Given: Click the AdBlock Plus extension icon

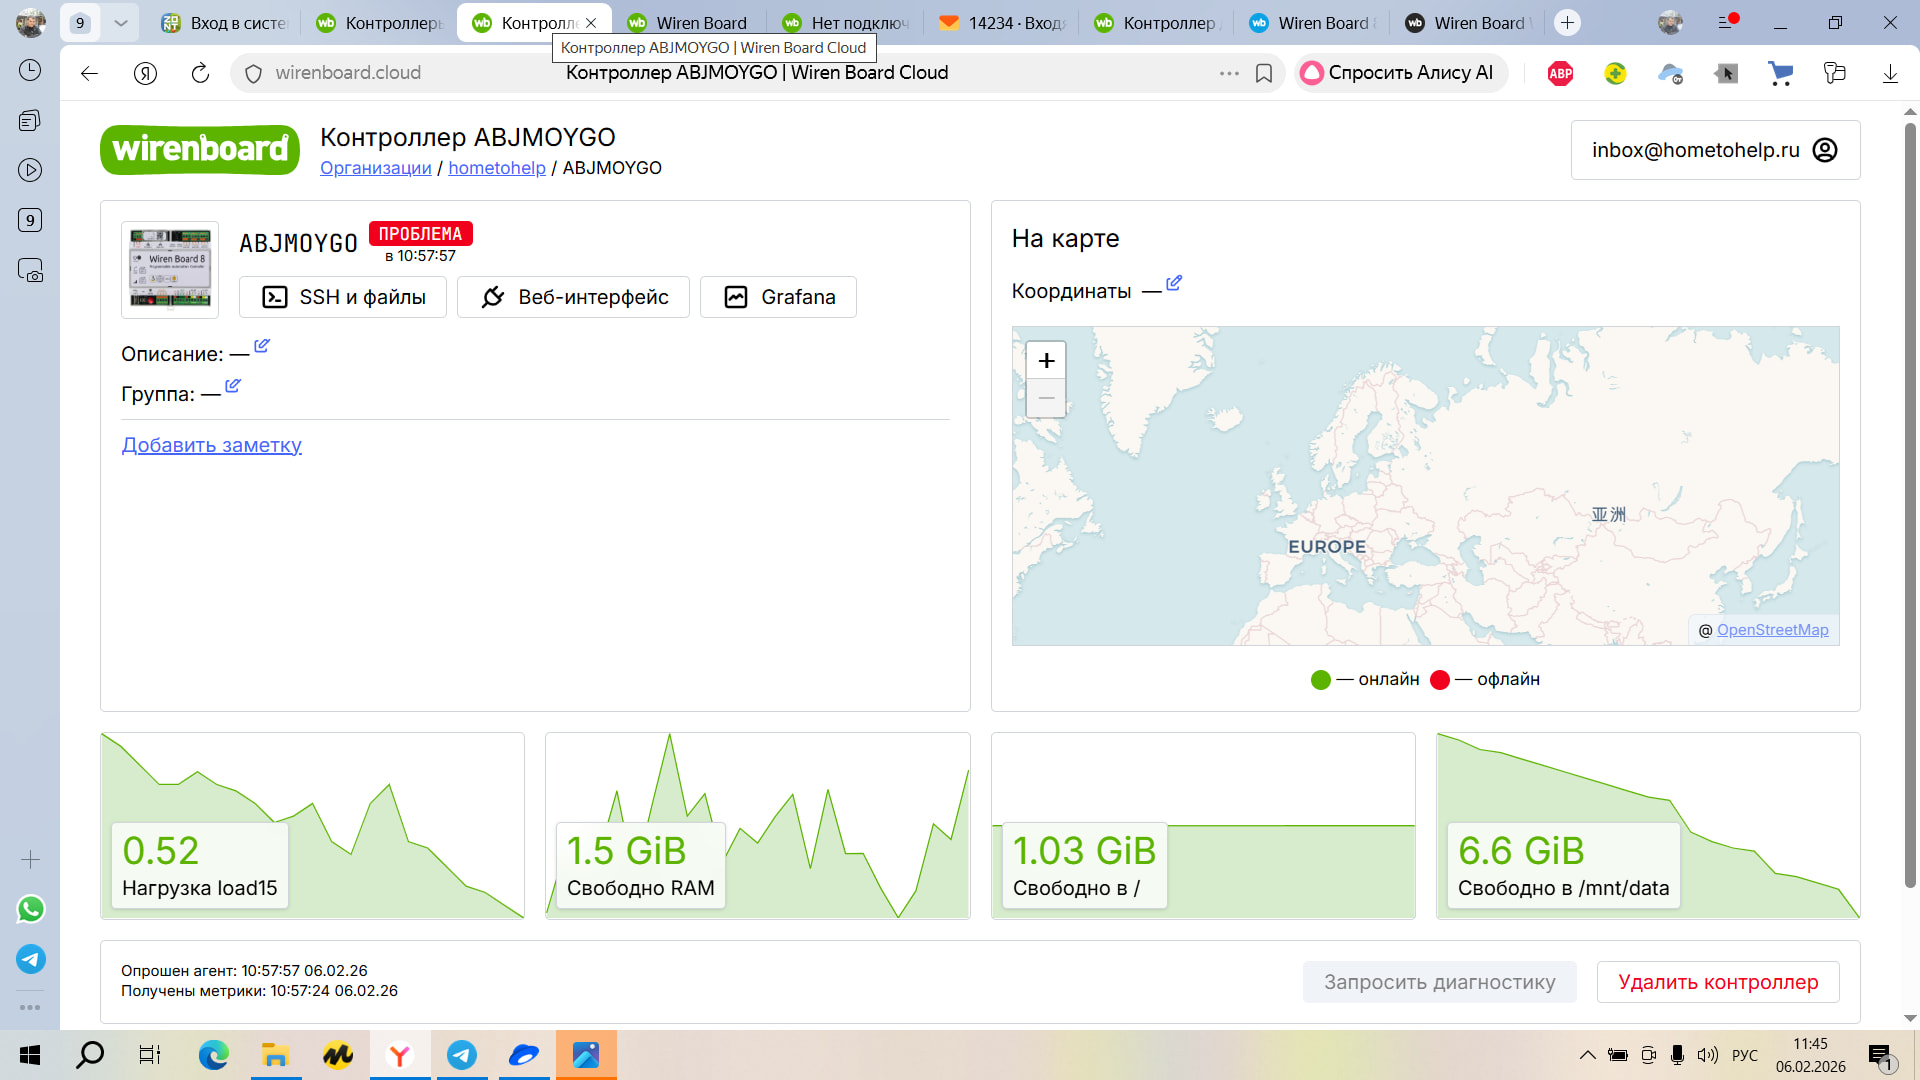Looking at the screenshot, I should click(x=1560, y=73).
